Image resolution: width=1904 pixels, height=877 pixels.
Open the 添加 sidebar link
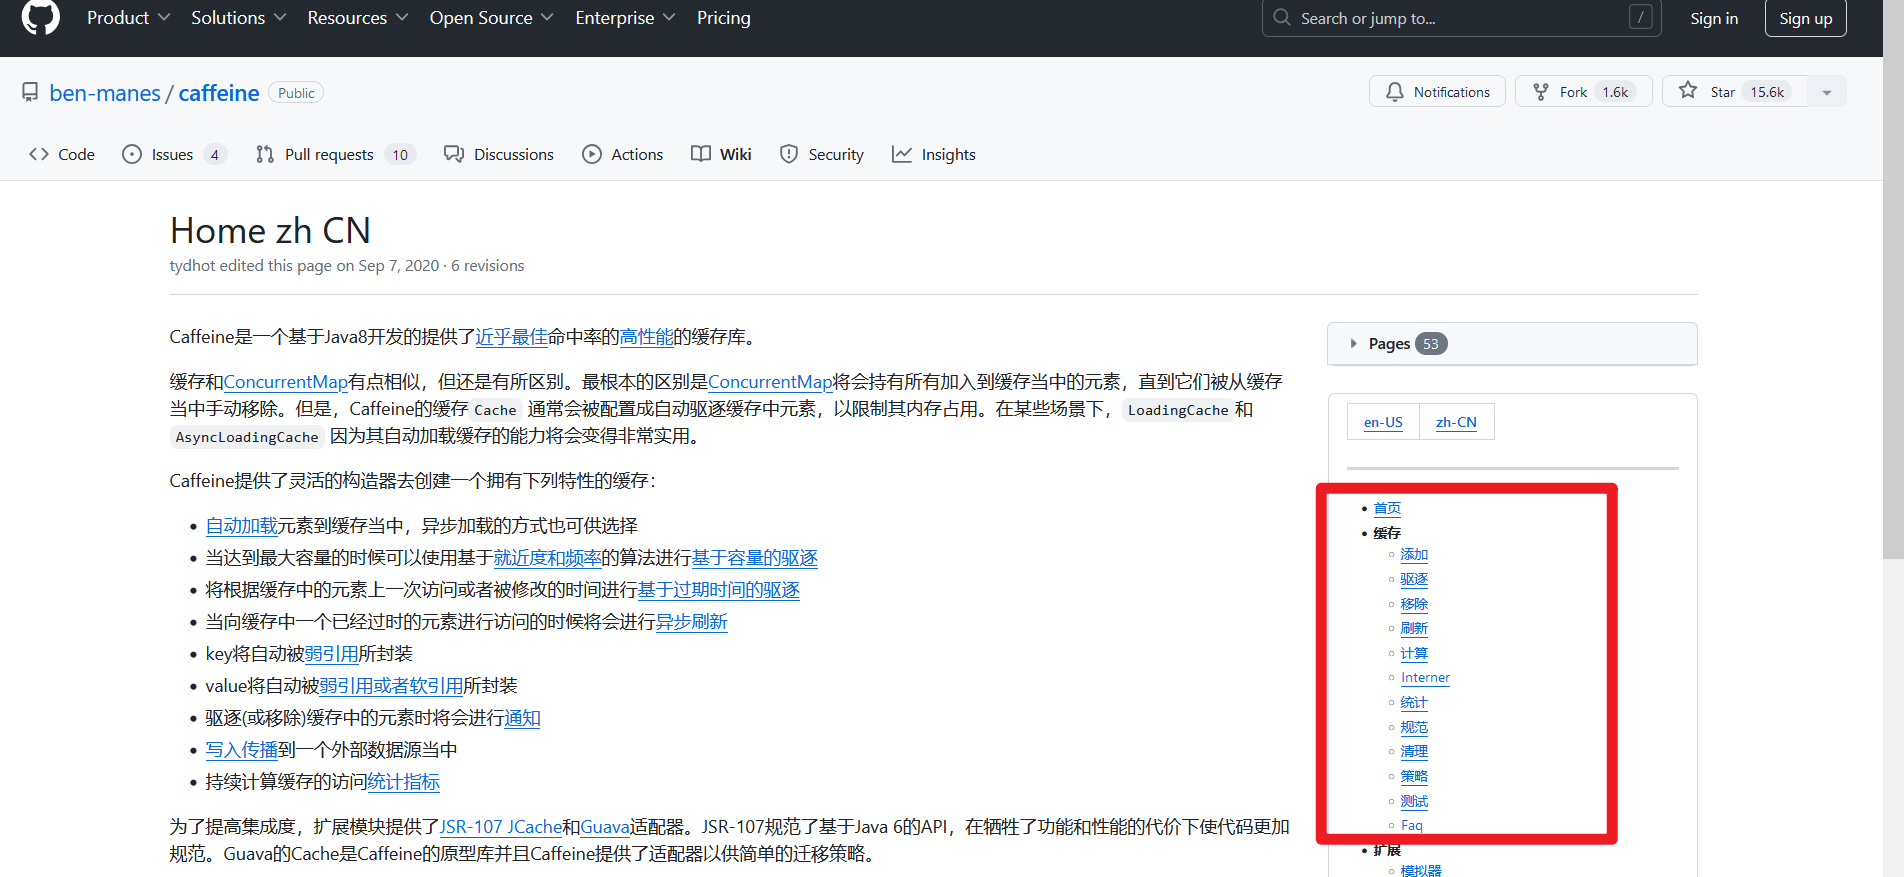(1414, 555)
